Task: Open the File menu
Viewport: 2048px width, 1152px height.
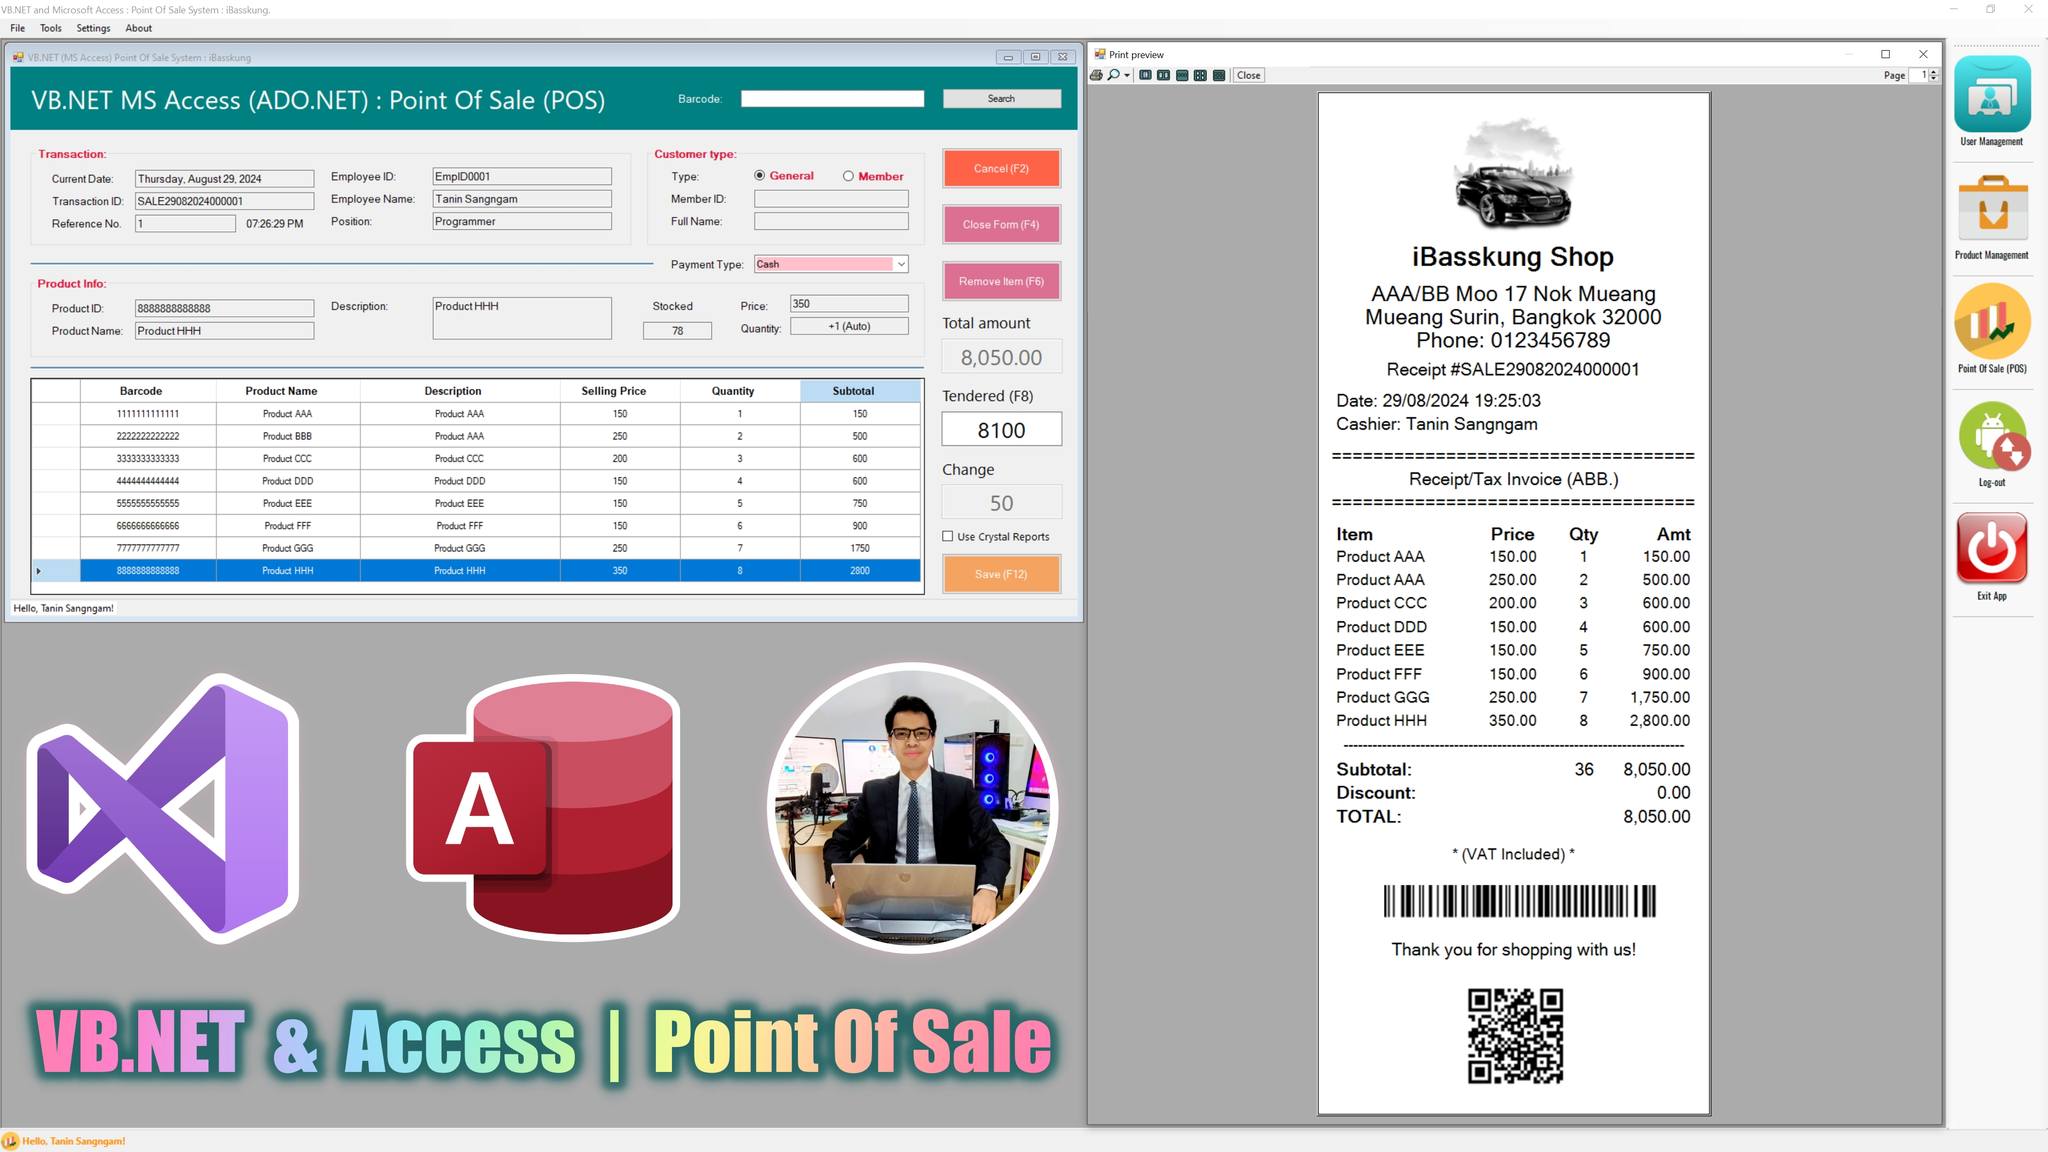Action: point(18,28)
